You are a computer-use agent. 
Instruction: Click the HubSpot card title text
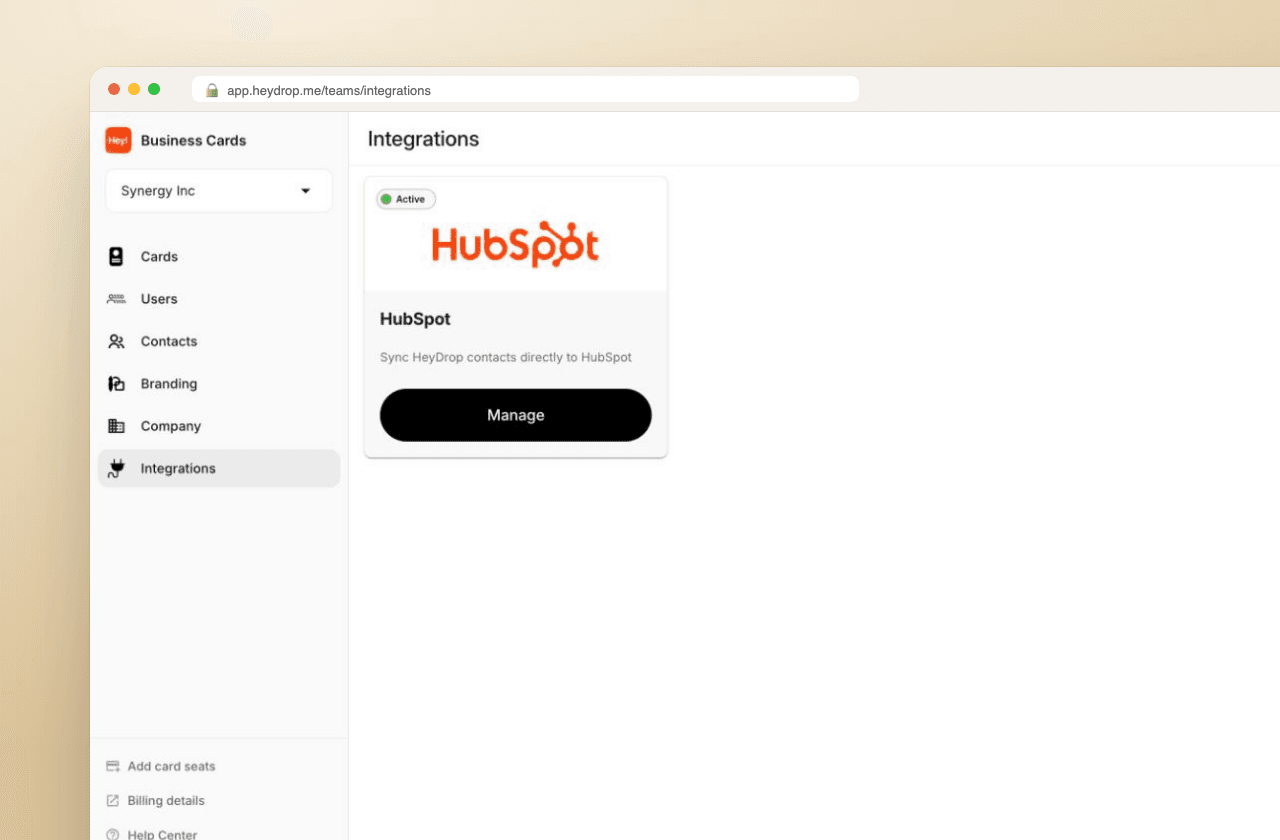415,319
